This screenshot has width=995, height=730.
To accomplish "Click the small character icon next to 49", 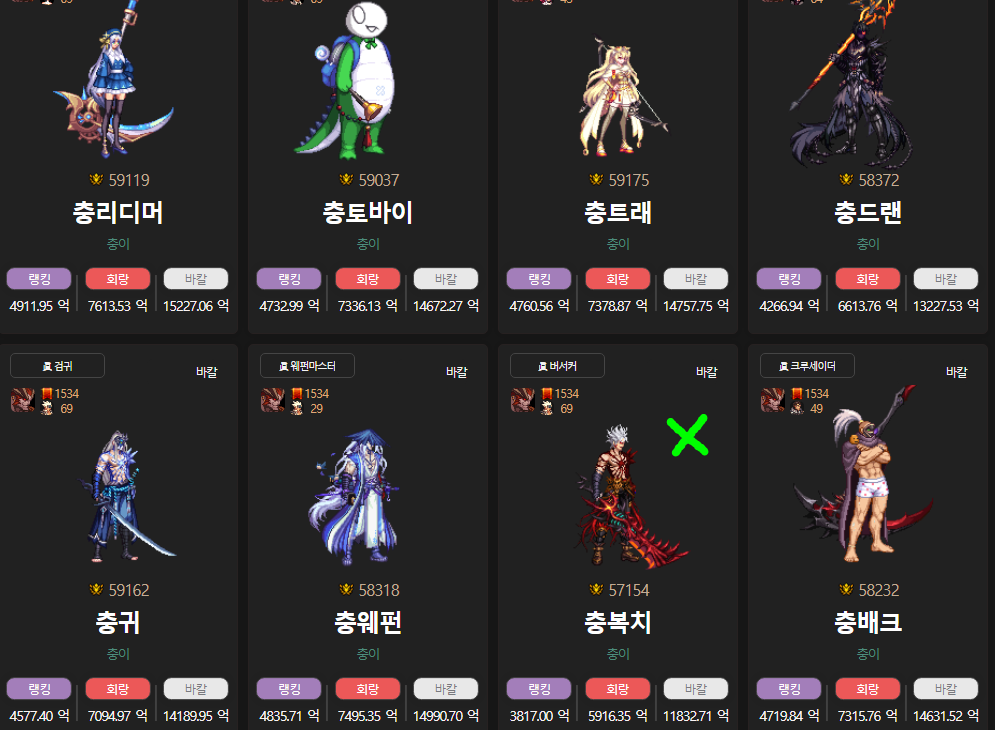I will pos(797,408).
